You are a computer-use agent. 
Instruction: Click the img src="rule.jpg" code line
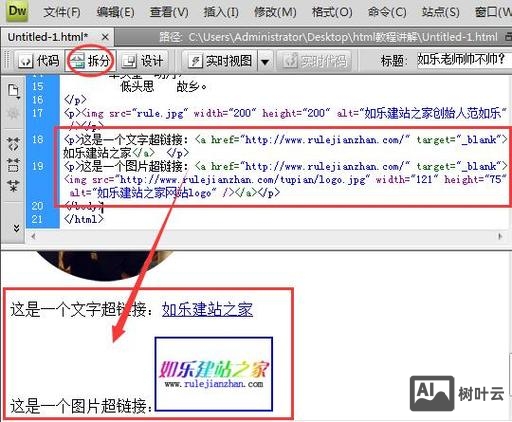(286, 113)
